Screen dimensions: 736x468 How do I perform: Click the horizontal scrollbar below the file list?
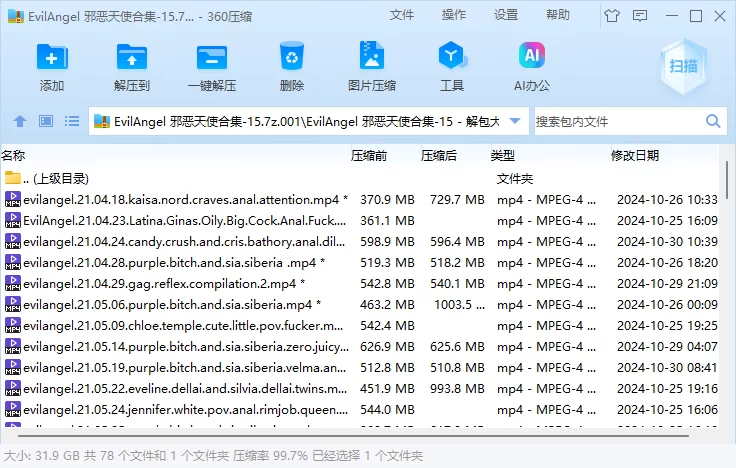[353, 436]
